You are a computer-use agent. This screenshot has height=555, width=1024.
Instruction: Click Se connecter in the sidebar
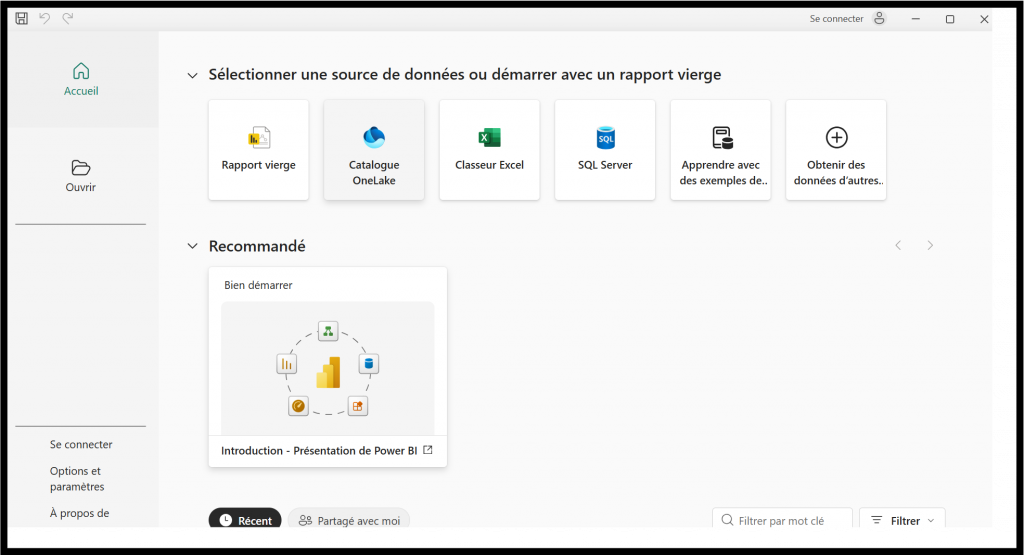click(81, 444)
